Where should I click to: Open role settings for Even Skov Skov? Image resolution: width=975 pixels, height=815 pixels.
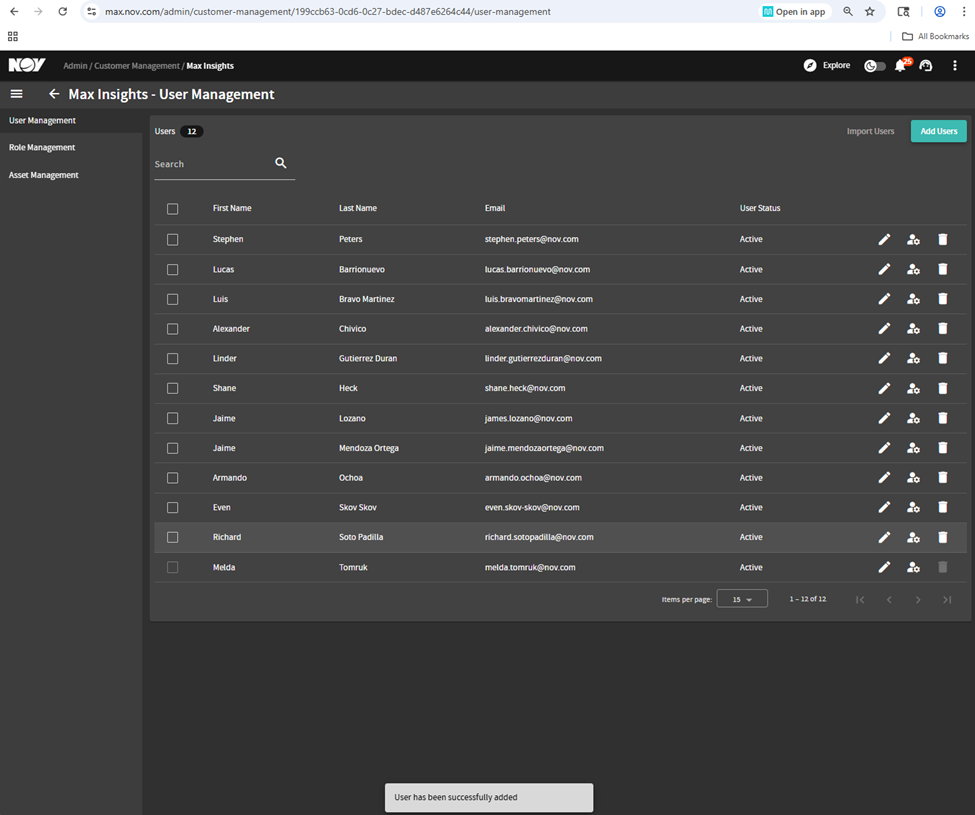913,507
